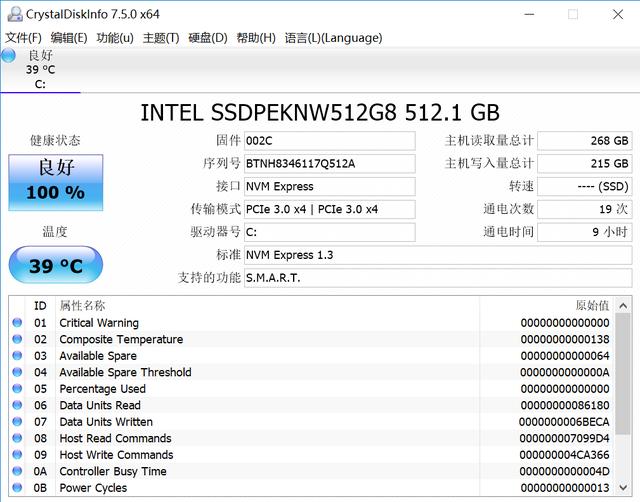
Task: Click the power on count 19 次
Action: coord(584,209)
